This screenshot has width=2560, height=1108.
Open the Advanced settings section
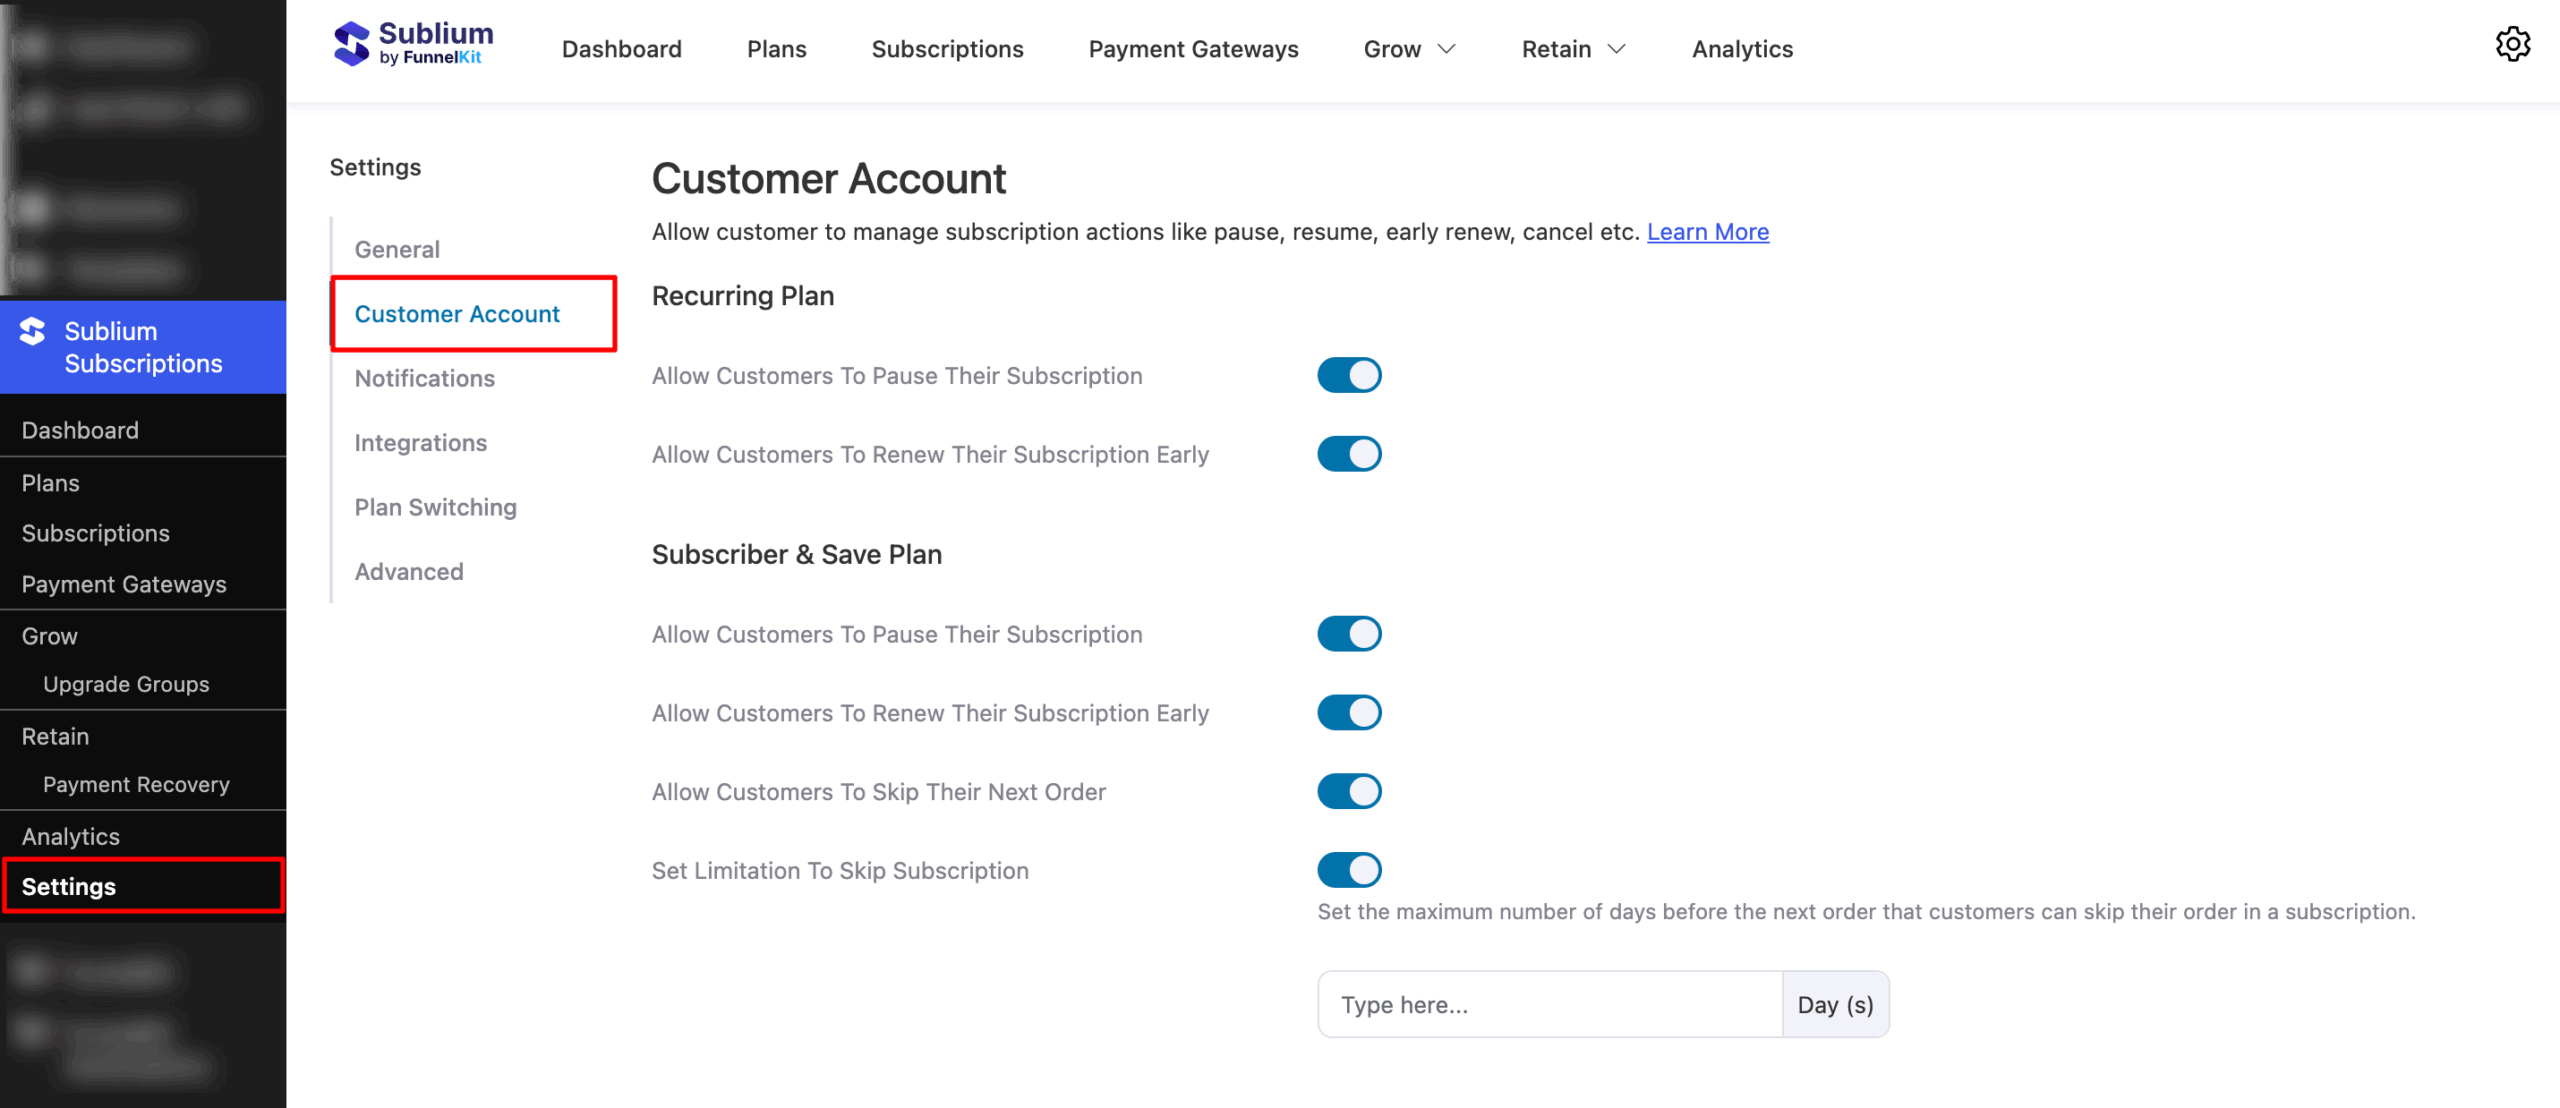click(408, 571)
